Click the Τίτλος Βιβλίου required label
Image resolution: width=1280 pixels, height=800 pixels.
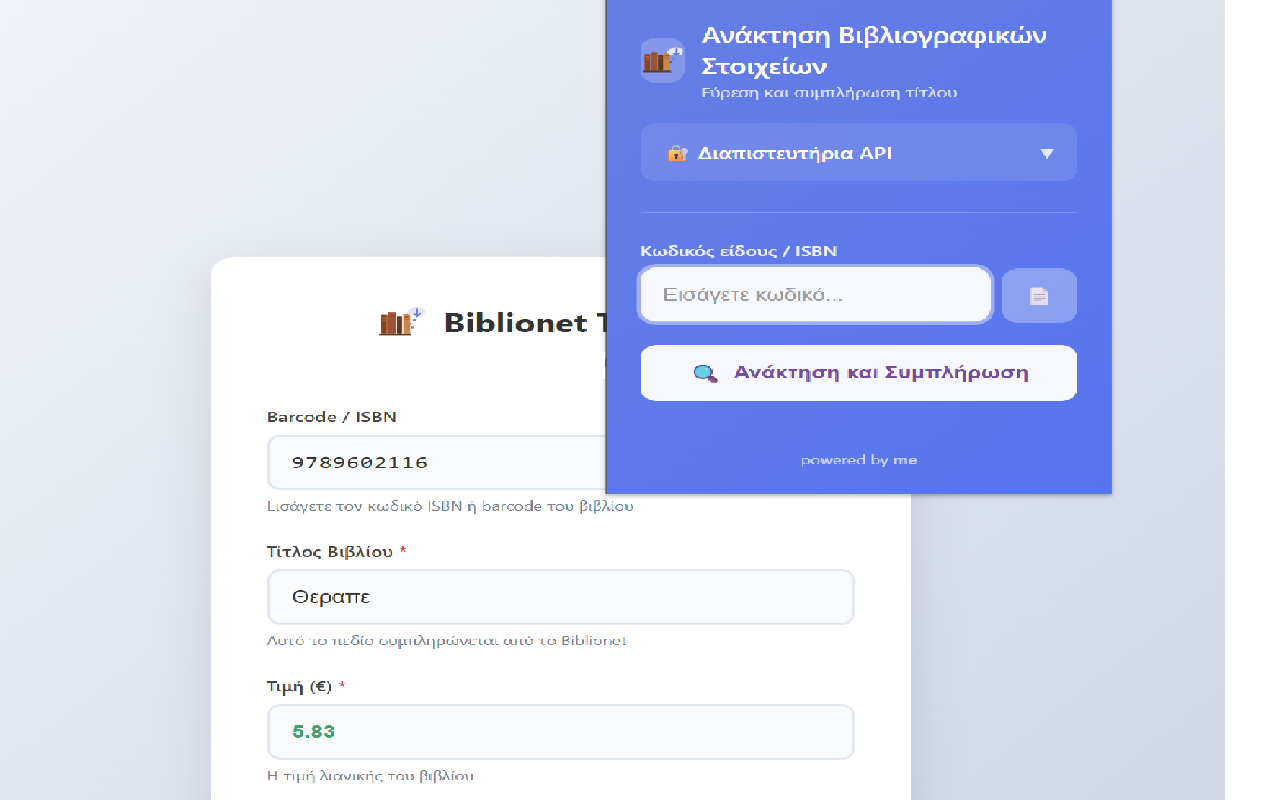pos(336,552)
